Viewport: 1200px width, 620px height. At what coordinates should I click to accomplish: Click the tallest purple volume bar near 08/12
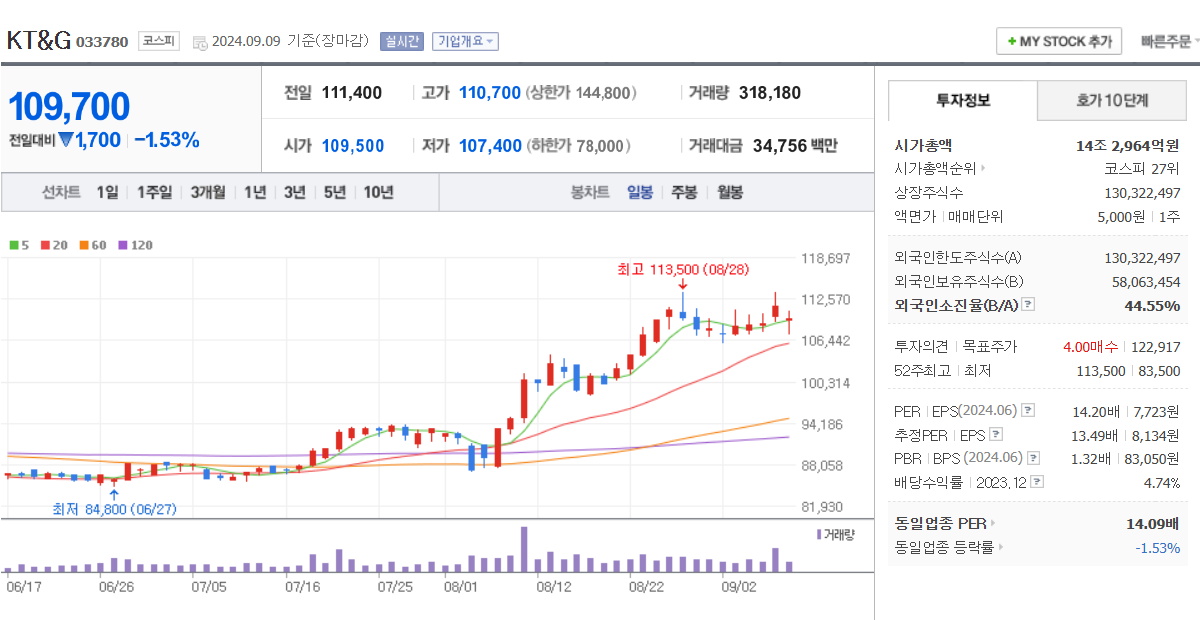click(523, 549)
